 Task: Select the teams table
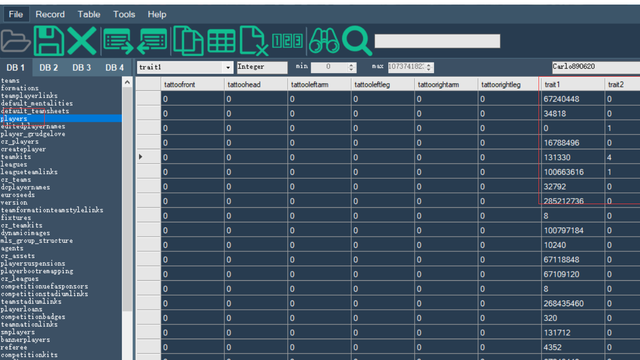click(x=10, y=80)
